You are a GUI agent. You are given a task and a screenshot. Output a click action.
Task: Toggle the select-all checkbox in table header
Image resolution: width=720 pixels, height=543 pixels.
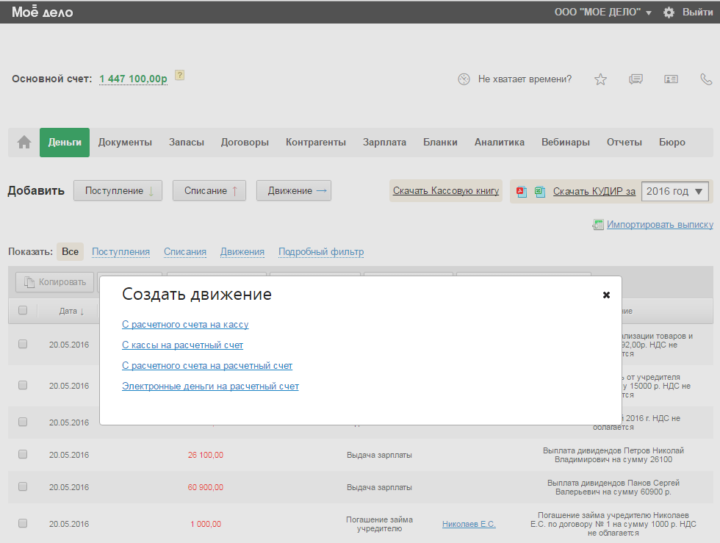[22, 311]
